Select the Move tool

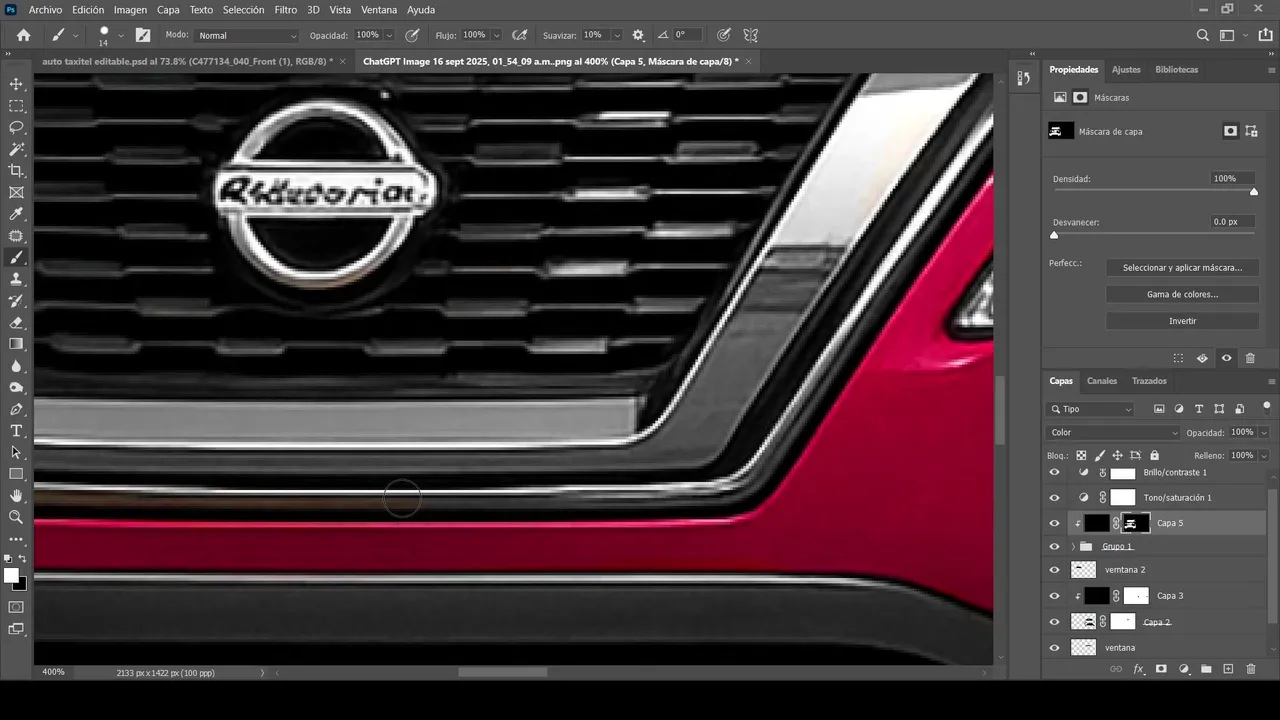coord(16,84)
